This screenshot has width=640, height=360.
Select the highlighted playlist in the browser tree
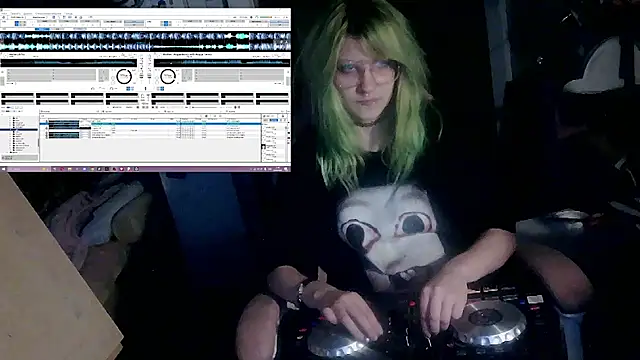[19, 129]
